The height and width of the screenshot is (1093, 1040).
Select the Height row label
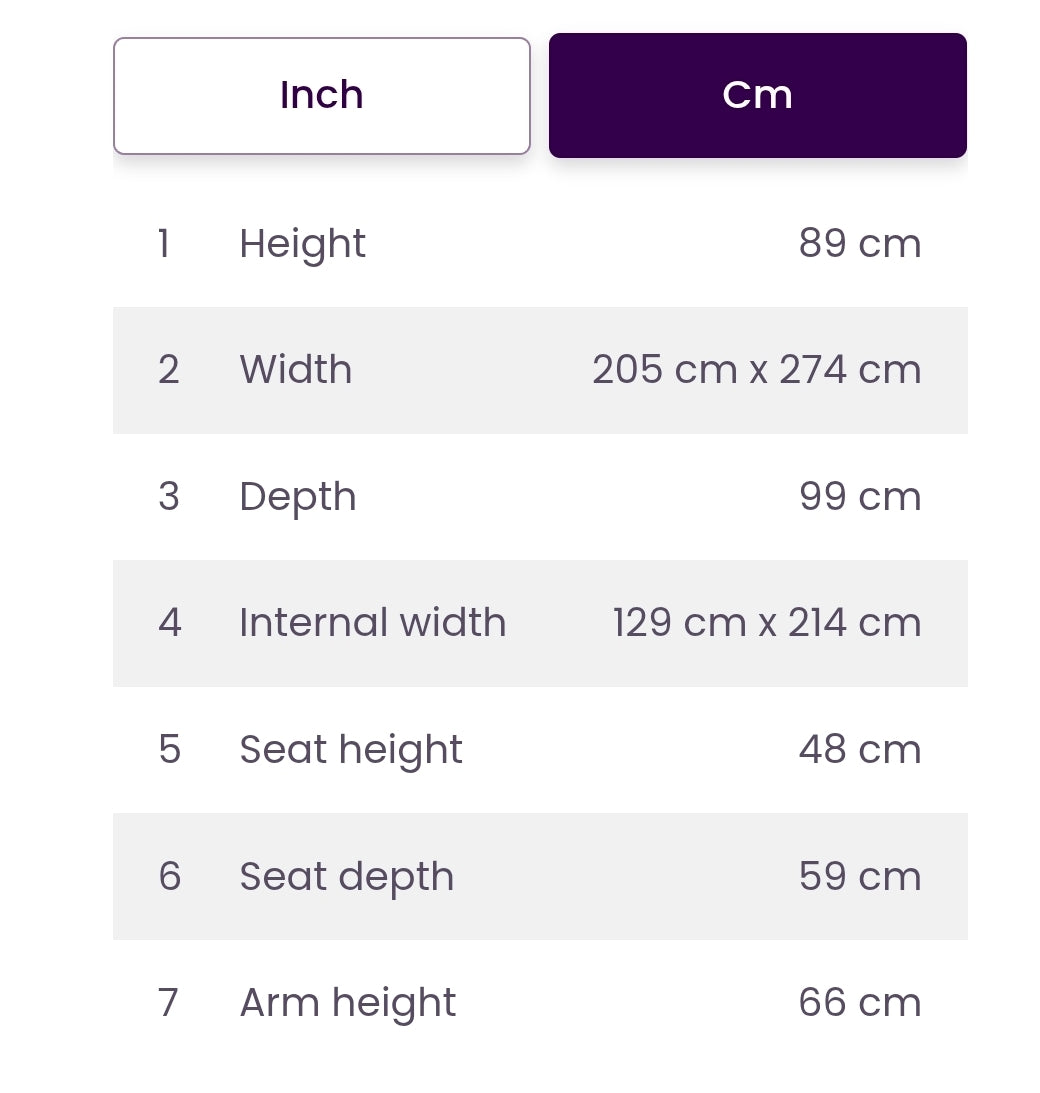coord(303,244)
